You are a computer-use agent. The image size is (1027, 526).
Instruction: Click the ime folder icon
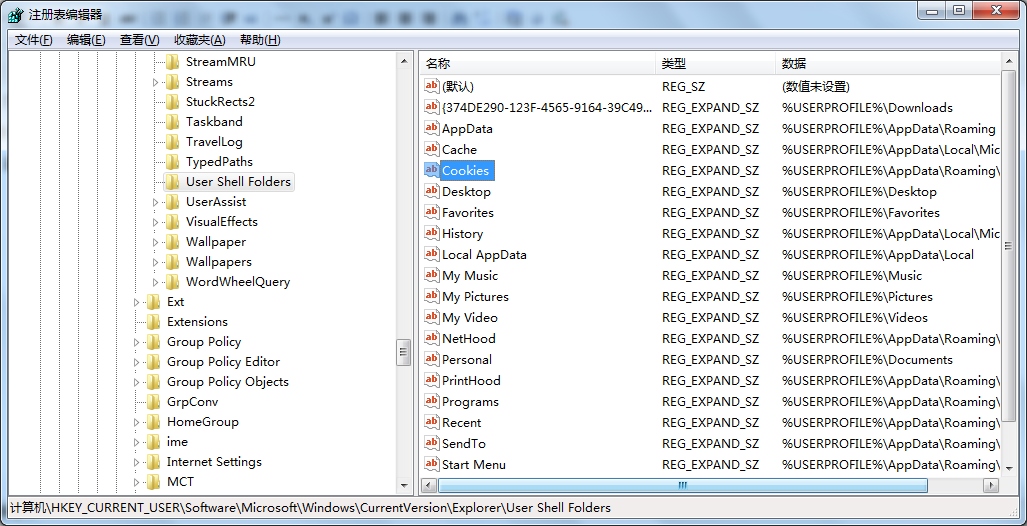(x=153, y=442)
